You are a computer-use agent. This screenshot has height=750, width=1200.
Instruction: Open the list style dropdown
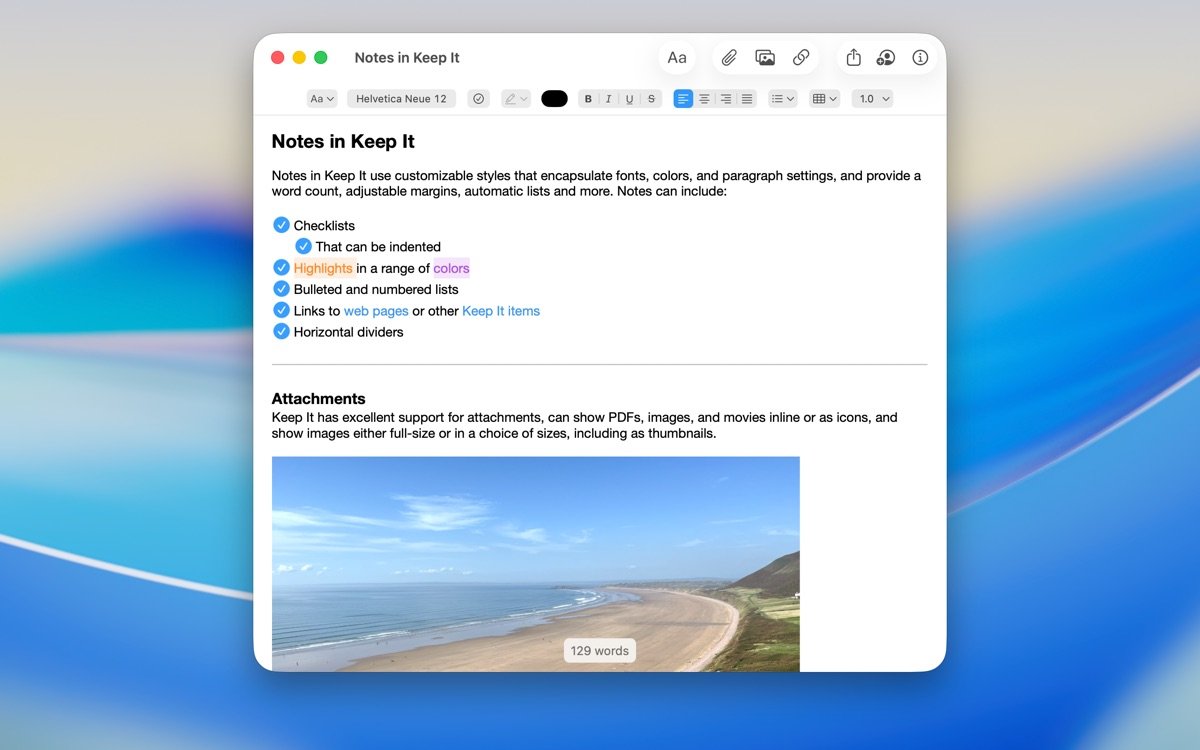click(x=782, y=98)
